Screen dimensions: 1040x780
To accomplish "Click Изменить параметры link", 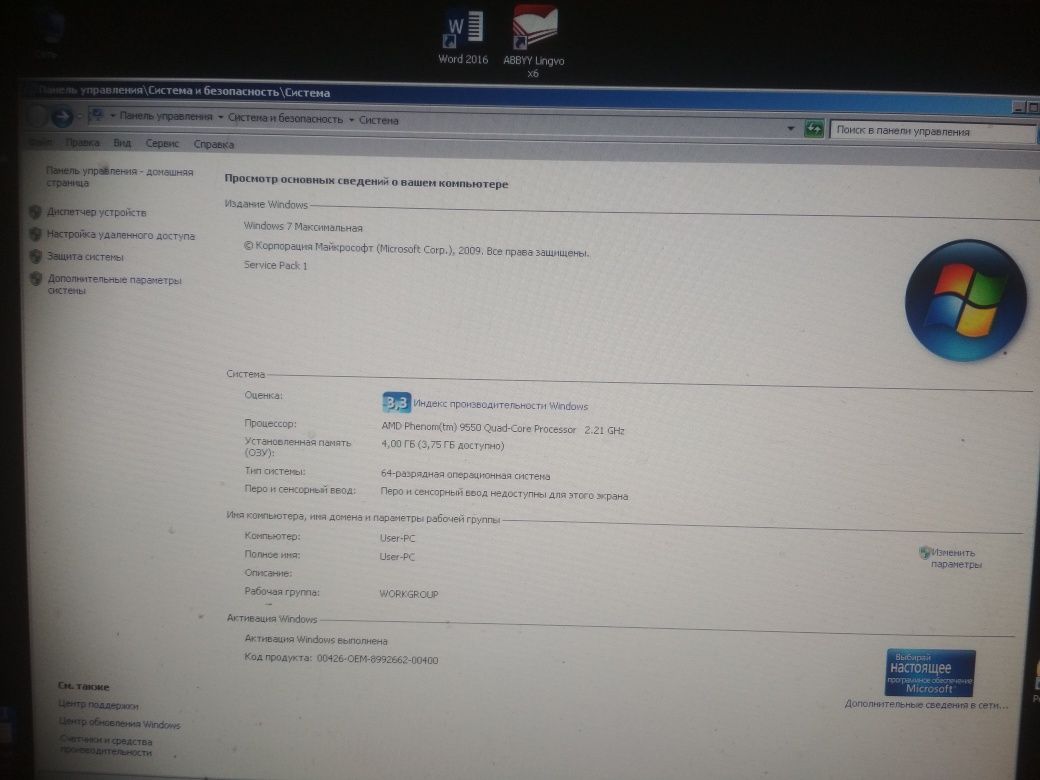I will tap(956, 558).
